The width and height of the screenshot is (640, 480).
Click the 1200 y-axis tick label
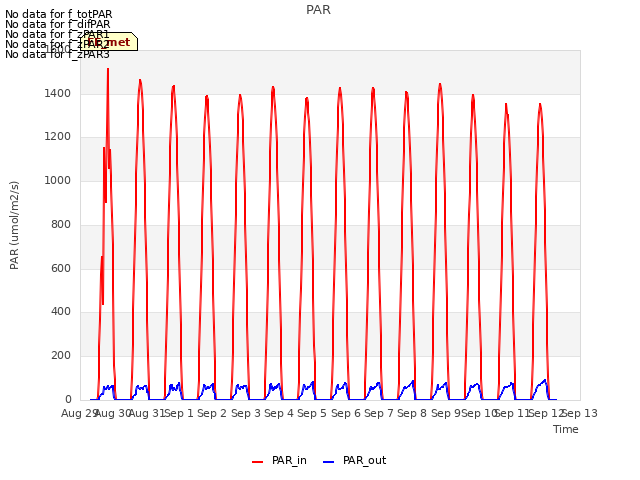coord(58,137)
